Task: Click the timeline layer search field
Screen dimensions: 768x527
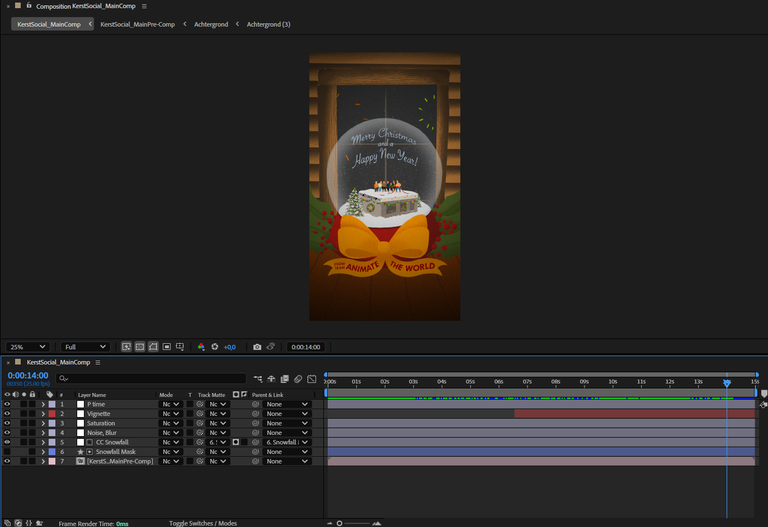Action: pos(150,379)
